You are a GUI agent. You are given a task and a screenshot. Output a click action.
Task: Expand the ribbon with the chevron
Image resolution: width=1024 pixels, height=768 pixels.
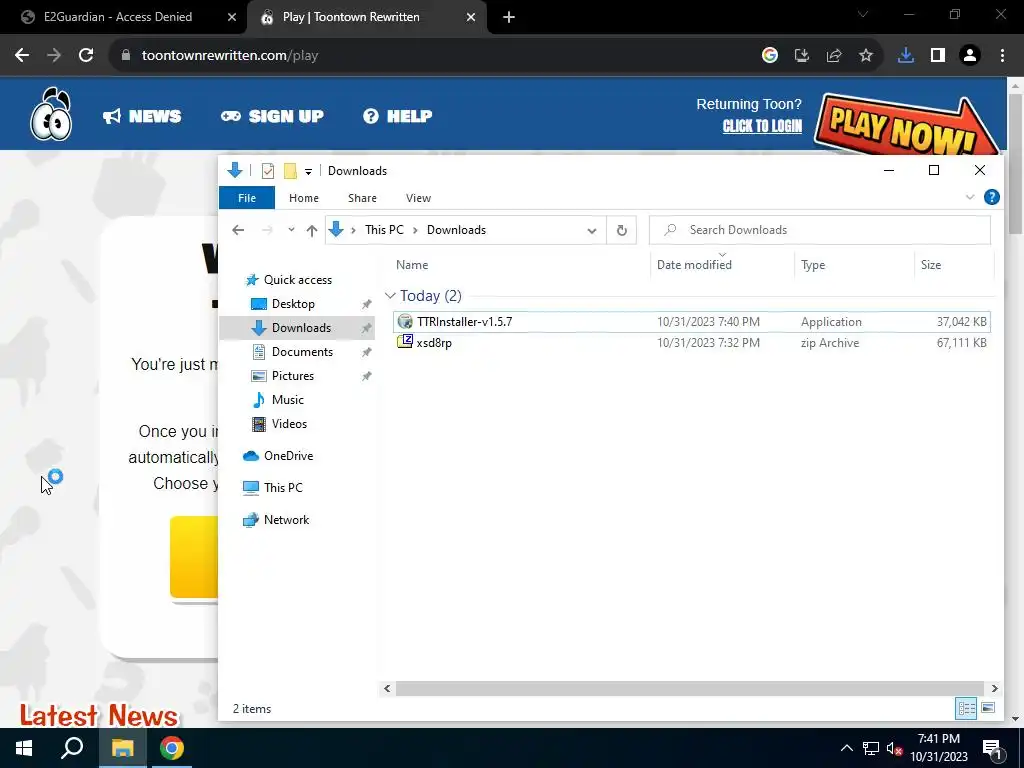(x=970, y=197)
